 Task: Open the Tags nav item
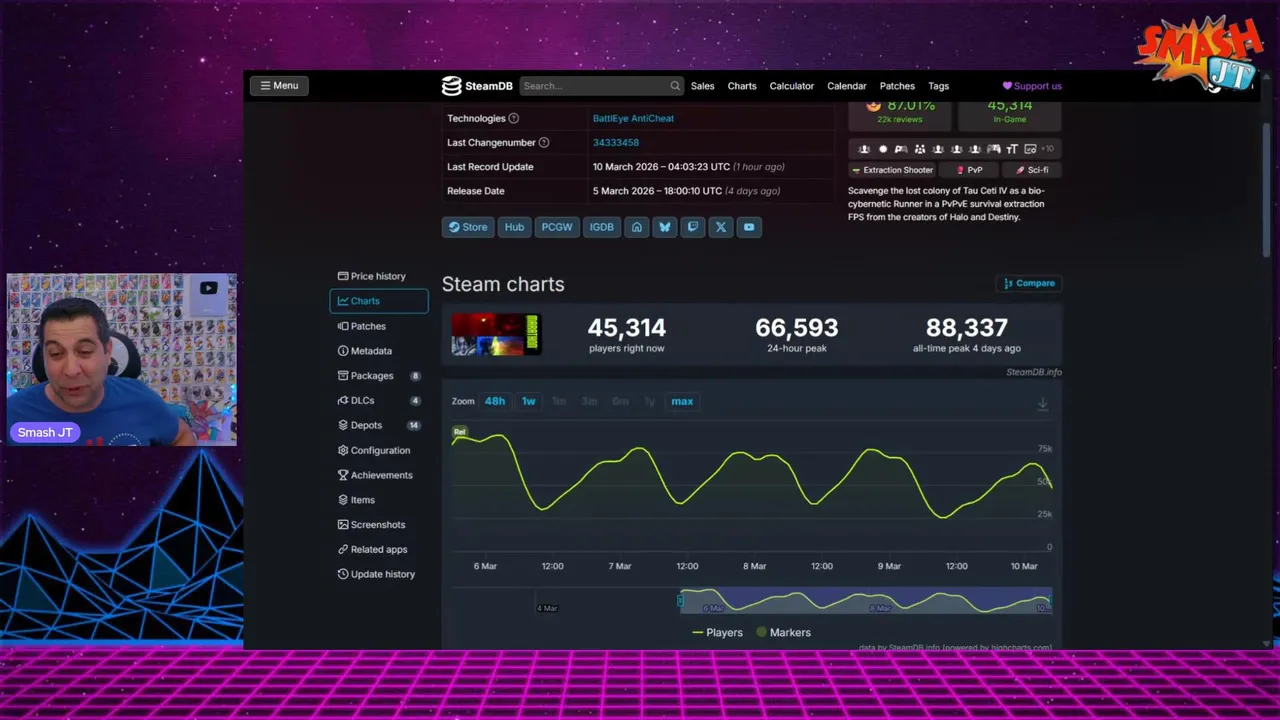938,86
